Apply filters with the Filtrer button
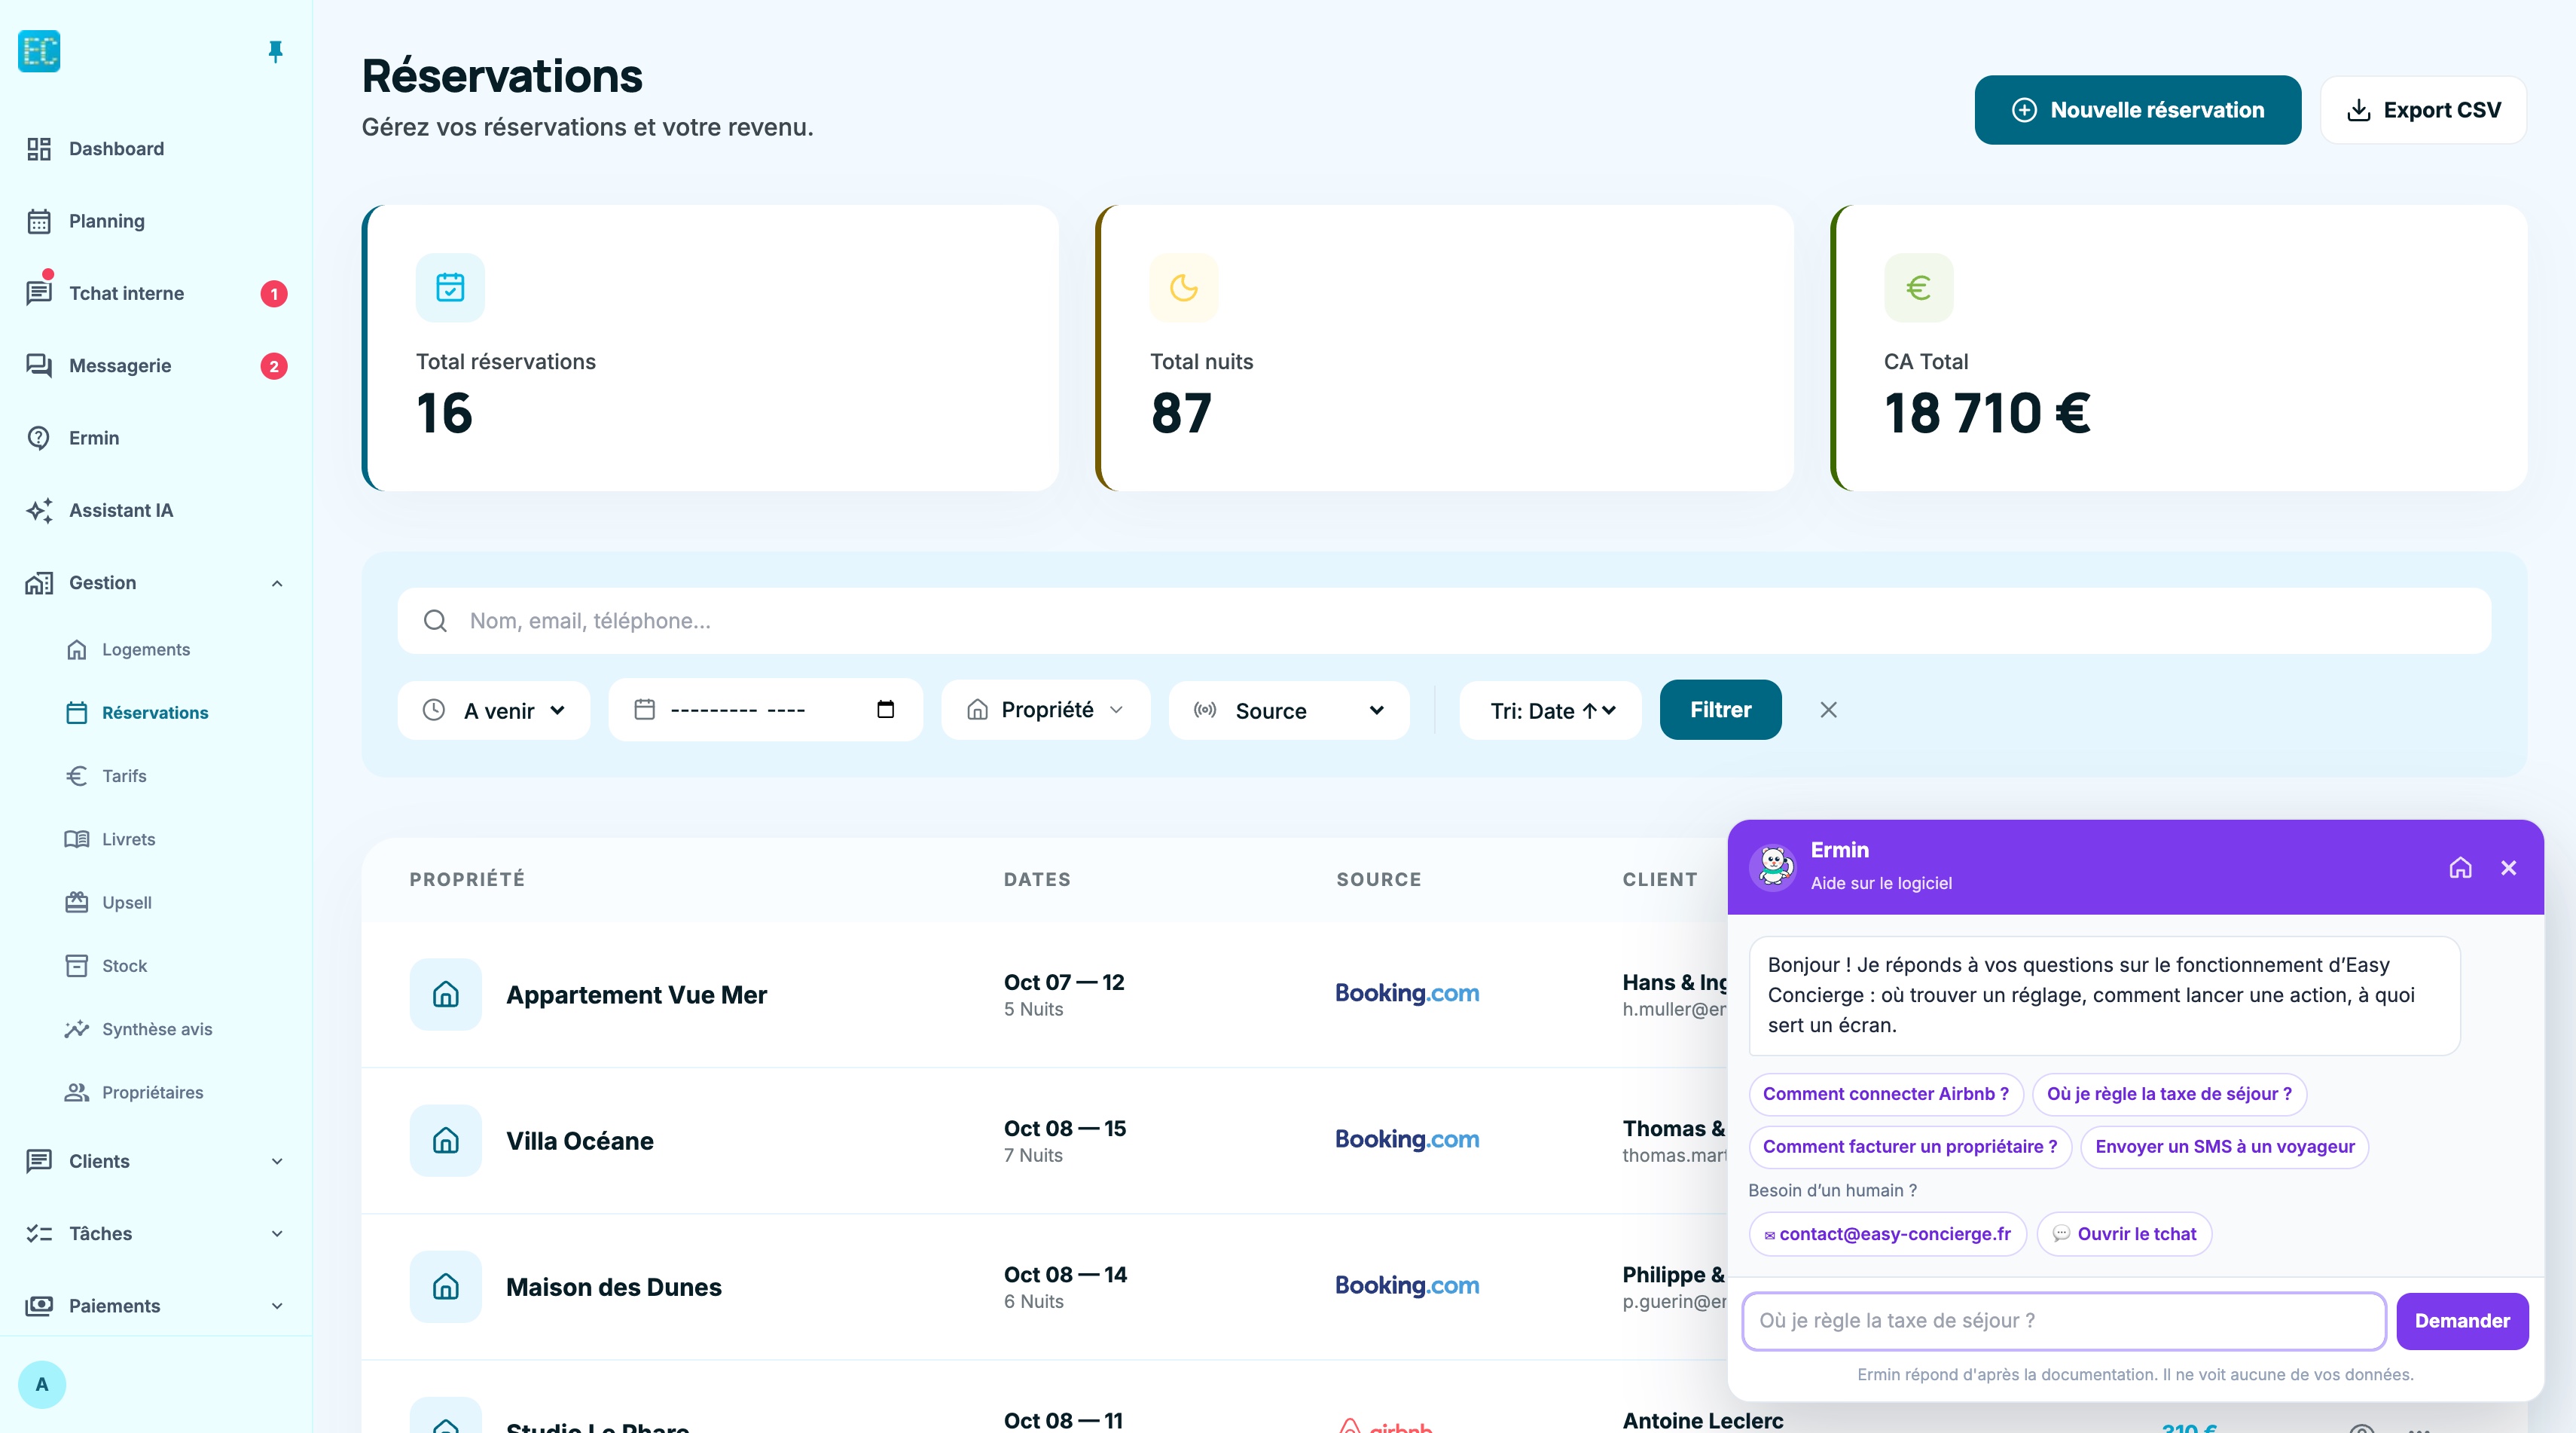The height and width of the screenshot is (1433, 2576). pos(1720,710)
